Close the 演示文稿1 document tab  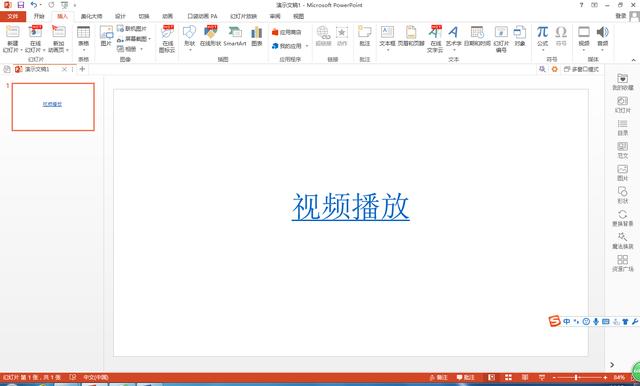click(64, 69)
